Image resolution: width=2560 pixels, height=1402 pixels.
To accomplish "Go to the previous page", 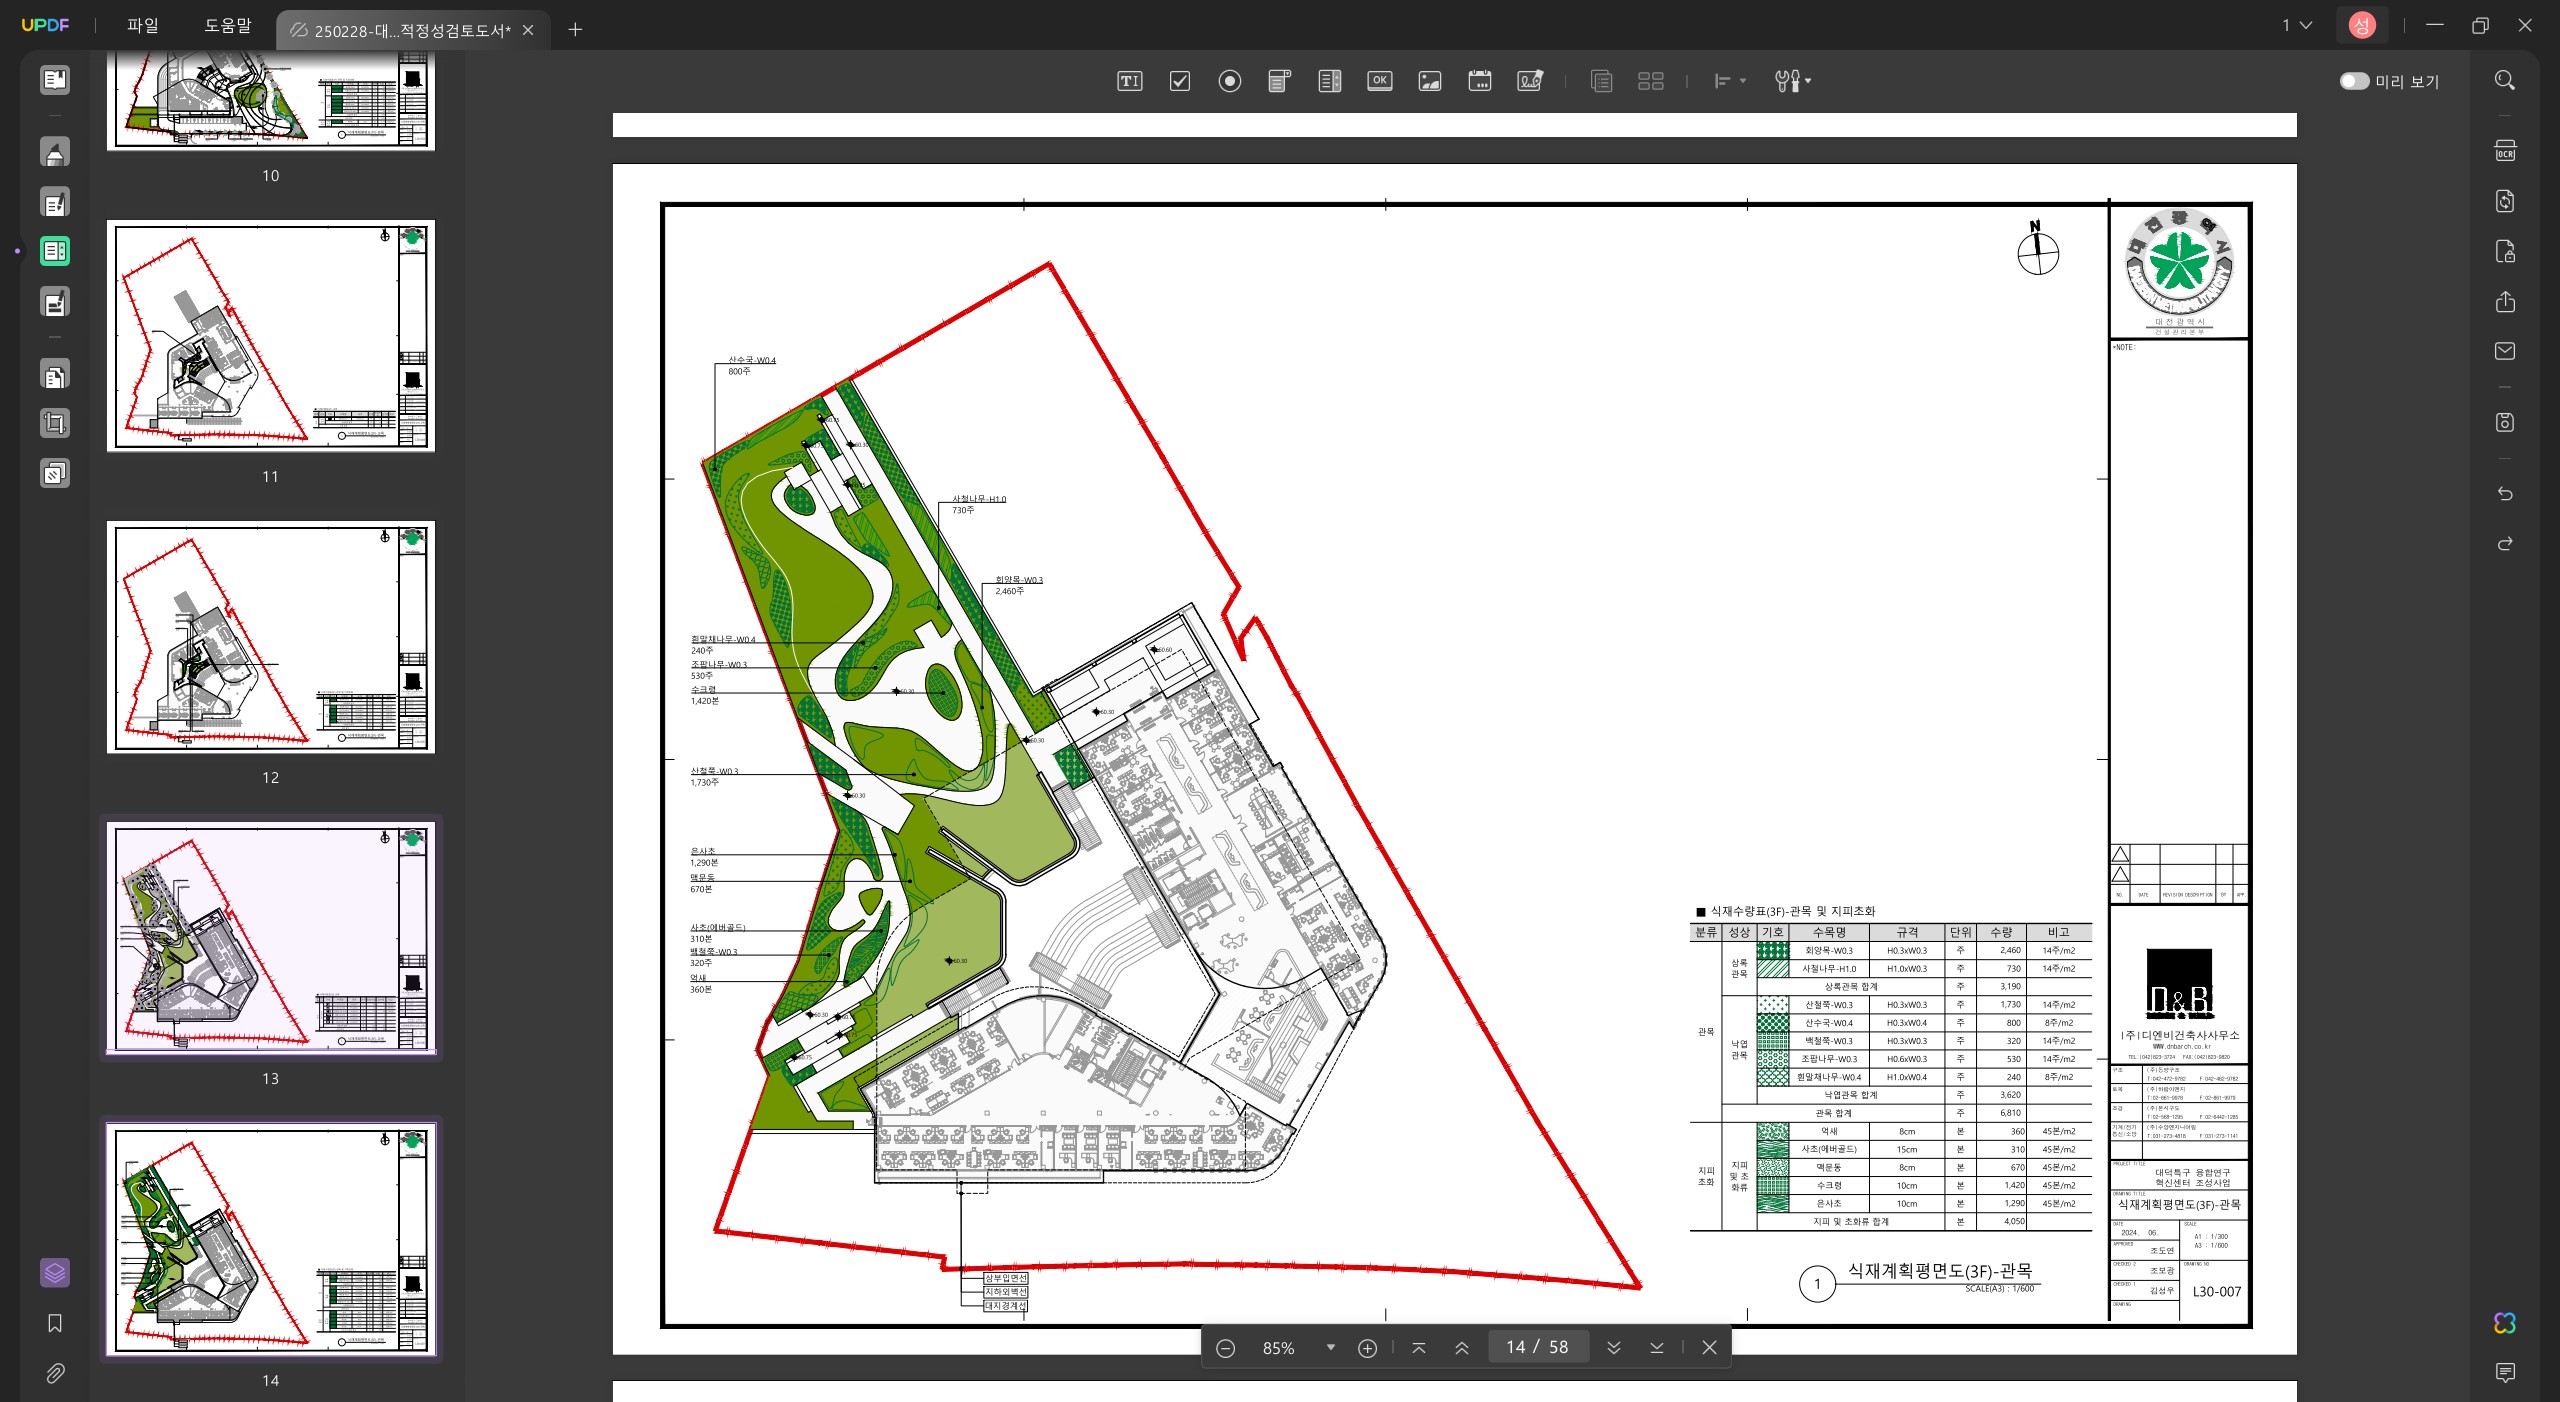I will (1462, 1348).
